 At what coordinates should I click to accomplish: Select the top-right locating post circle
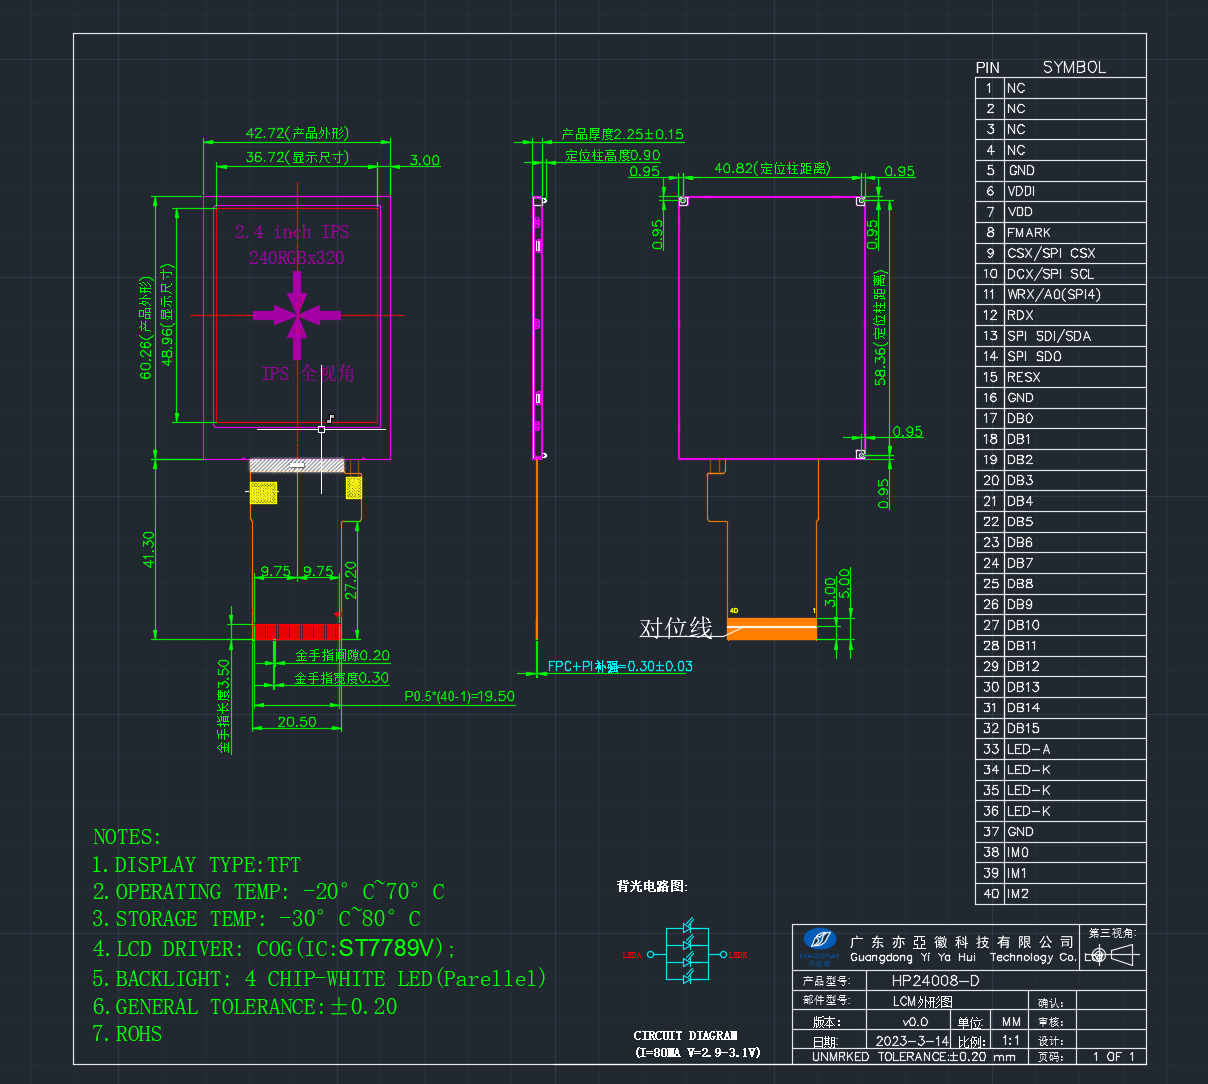[x=860, y=201]
